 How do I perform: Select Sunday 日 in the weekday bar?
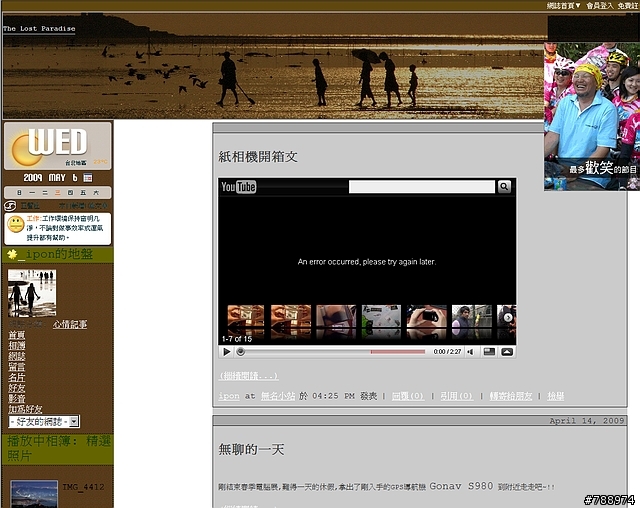[19, 193]
